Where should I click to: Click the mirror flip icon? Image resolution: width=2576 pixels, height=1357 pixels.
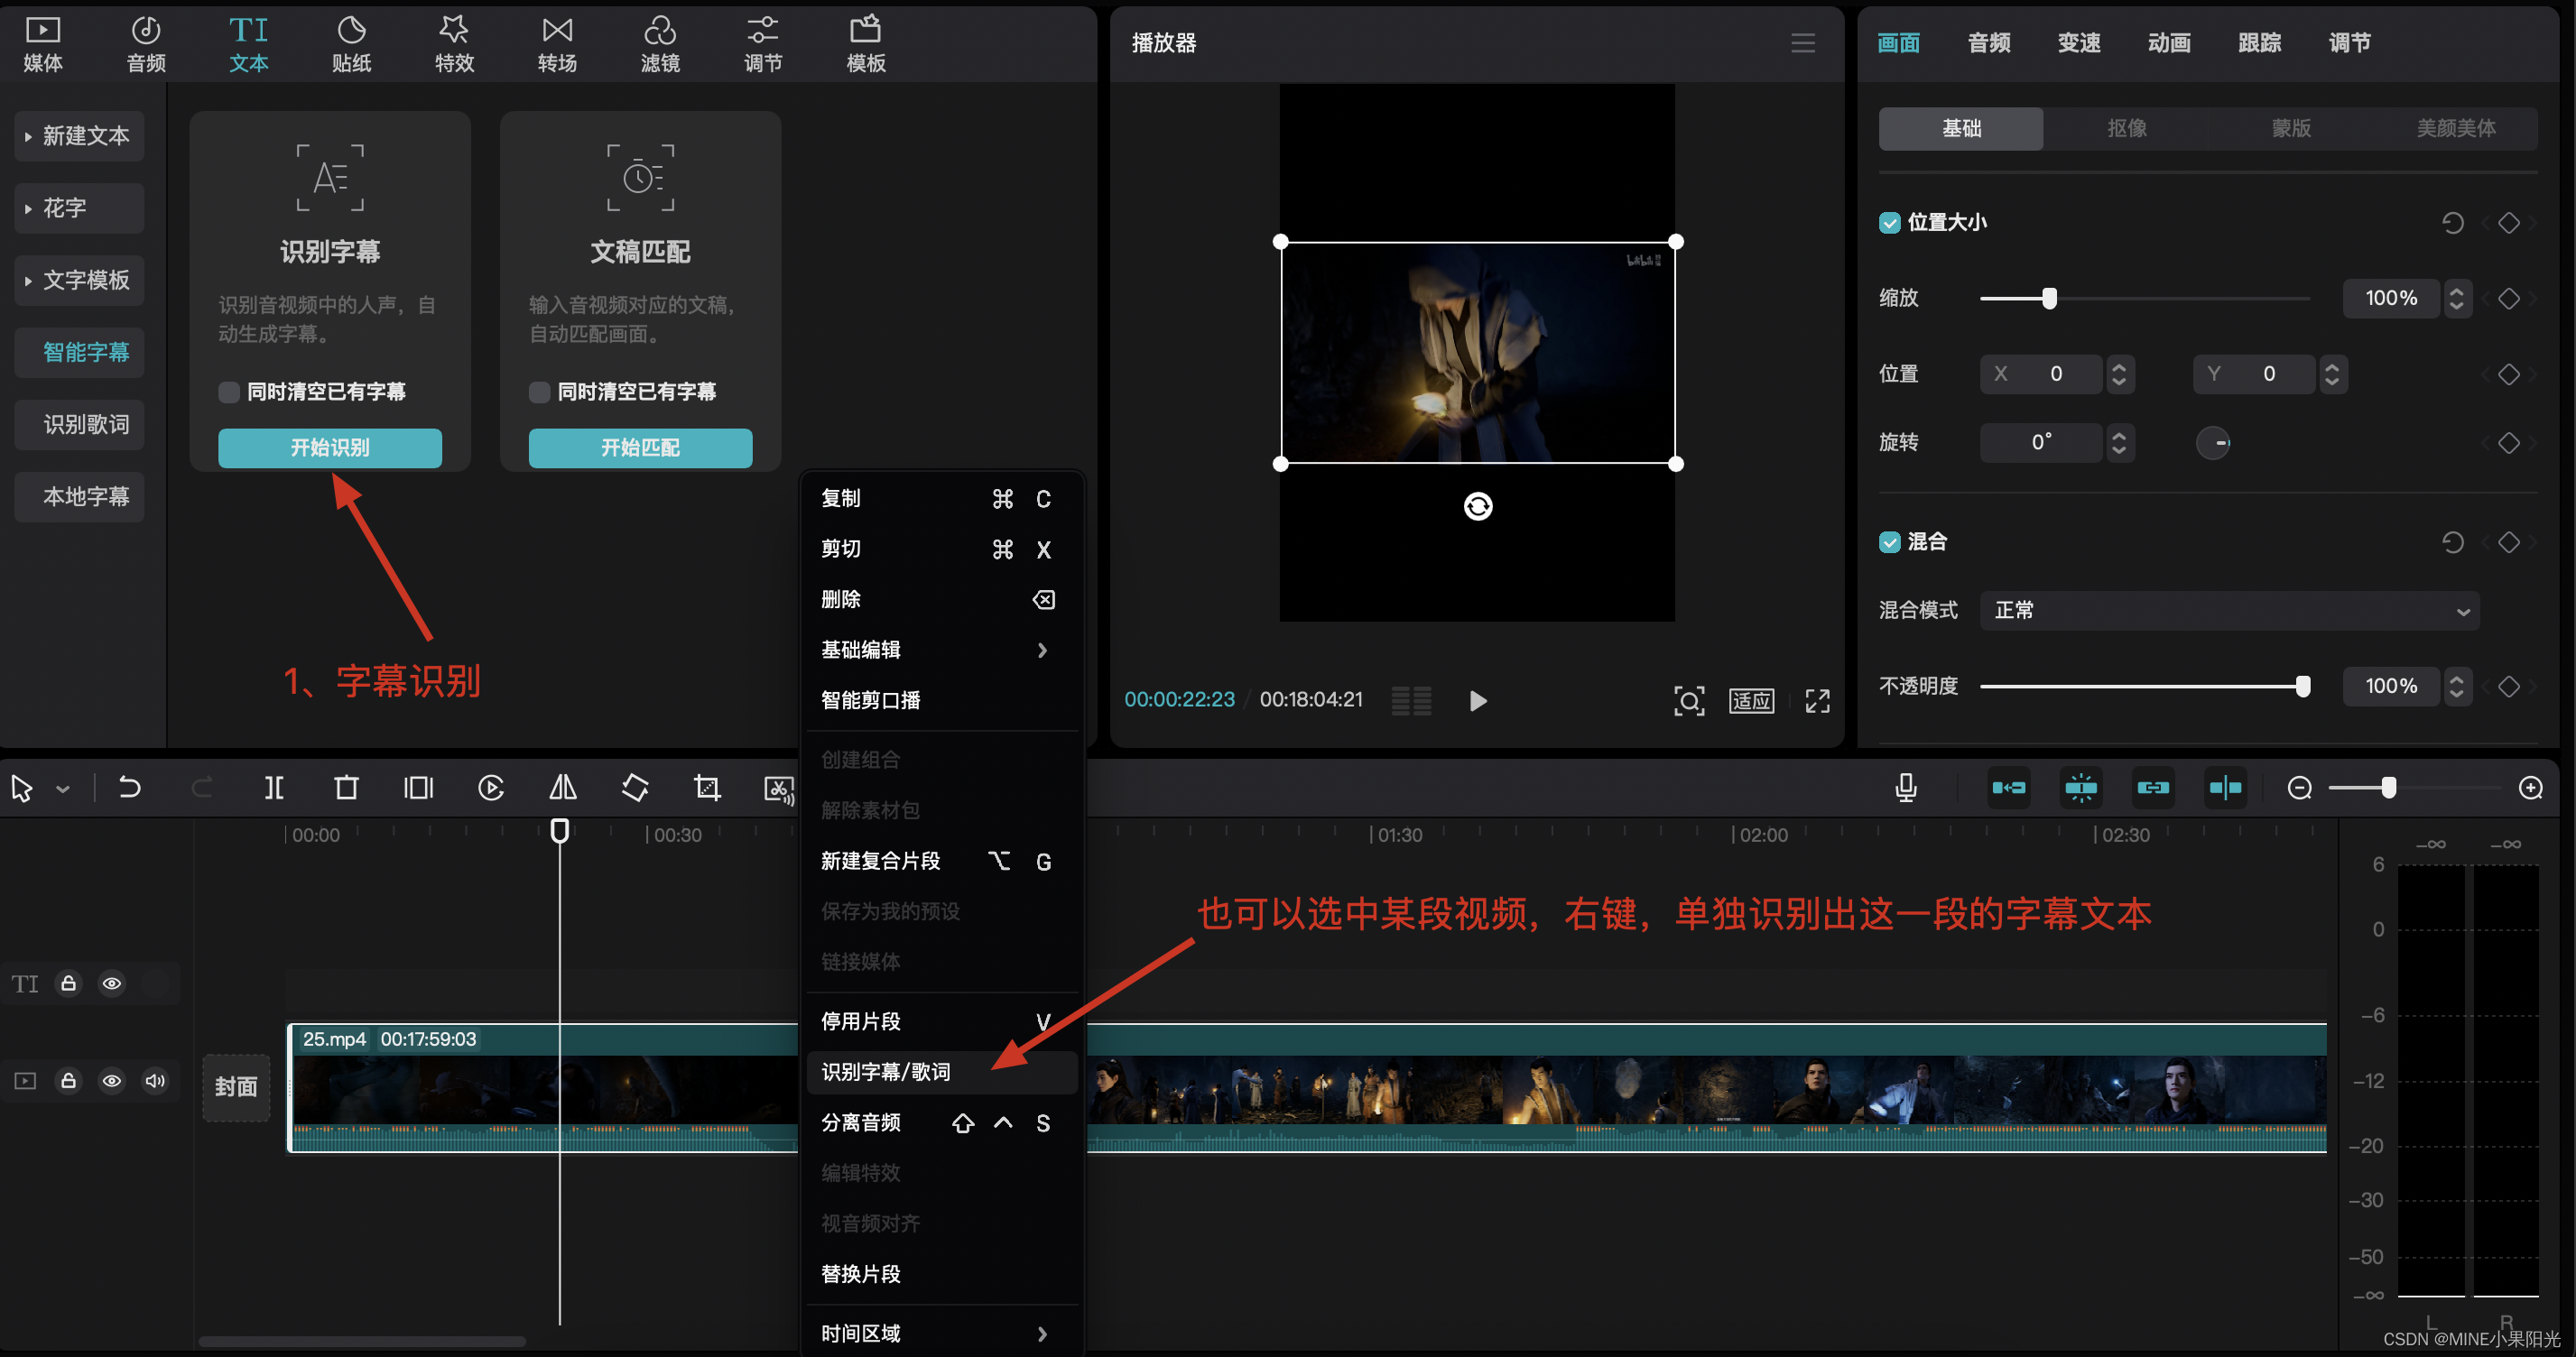[563, 788]
